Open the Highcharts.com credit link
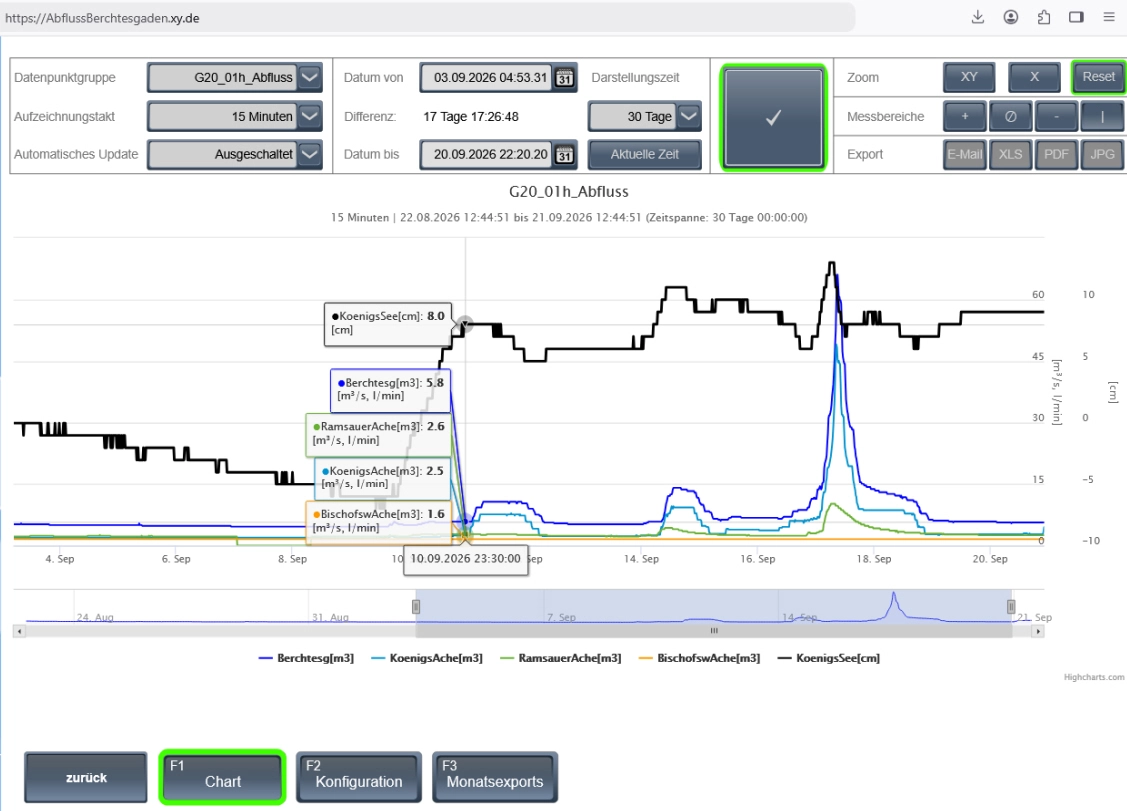This screenshot has width=1127, height=811. point(1094,677)
